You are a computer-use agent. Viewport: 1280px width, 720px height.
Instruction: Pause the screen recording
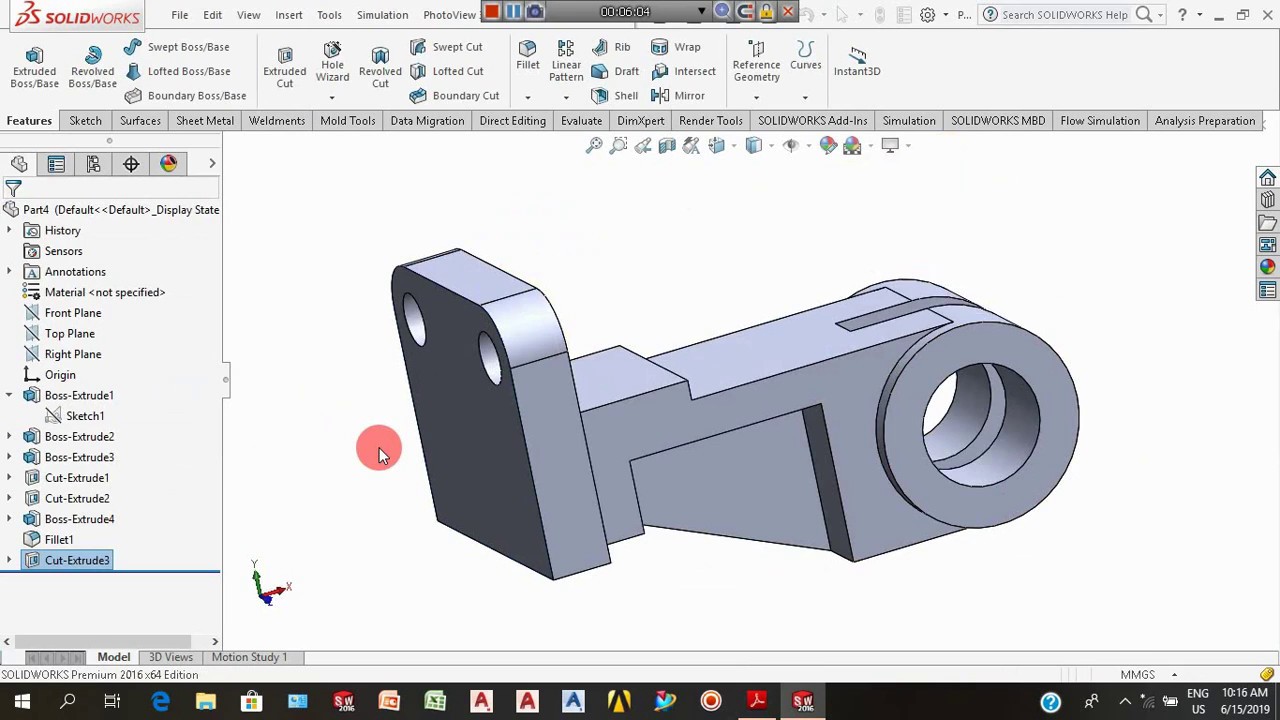click(513, 12)
